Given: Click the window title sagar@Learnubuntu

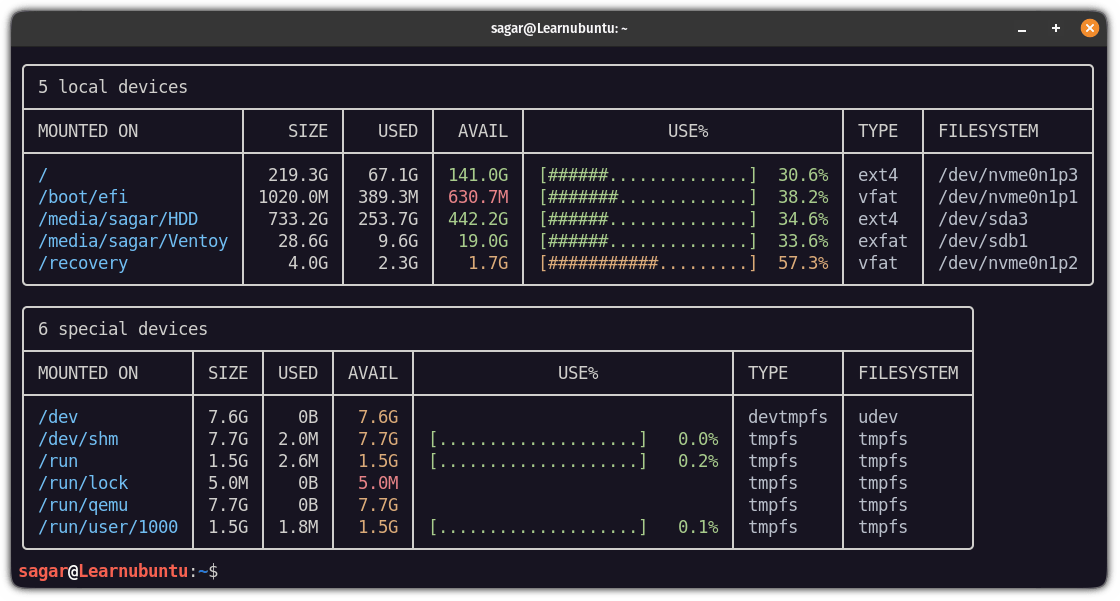Looking at the screenshot, I should tap(559, 28).
